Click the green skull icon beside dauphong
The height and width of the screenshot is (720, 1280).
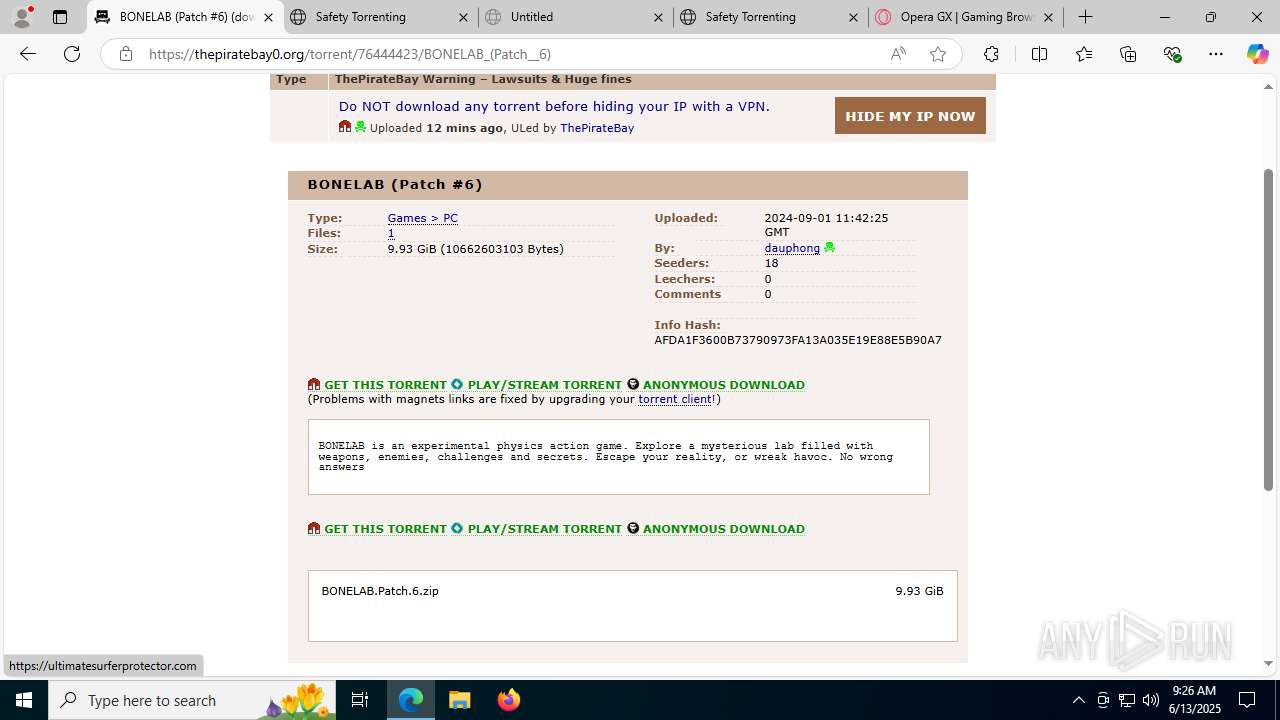829,248
